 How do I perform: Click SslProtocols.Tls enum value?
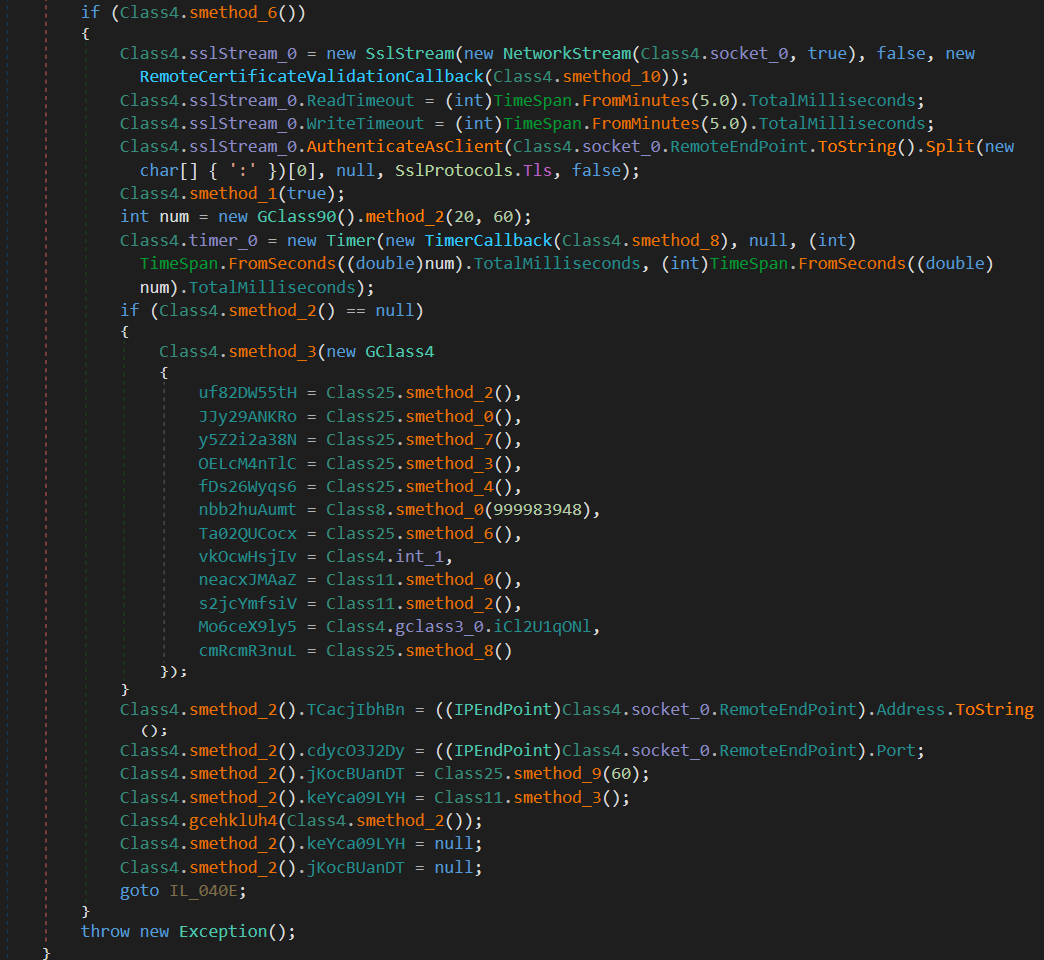[473, 170]
